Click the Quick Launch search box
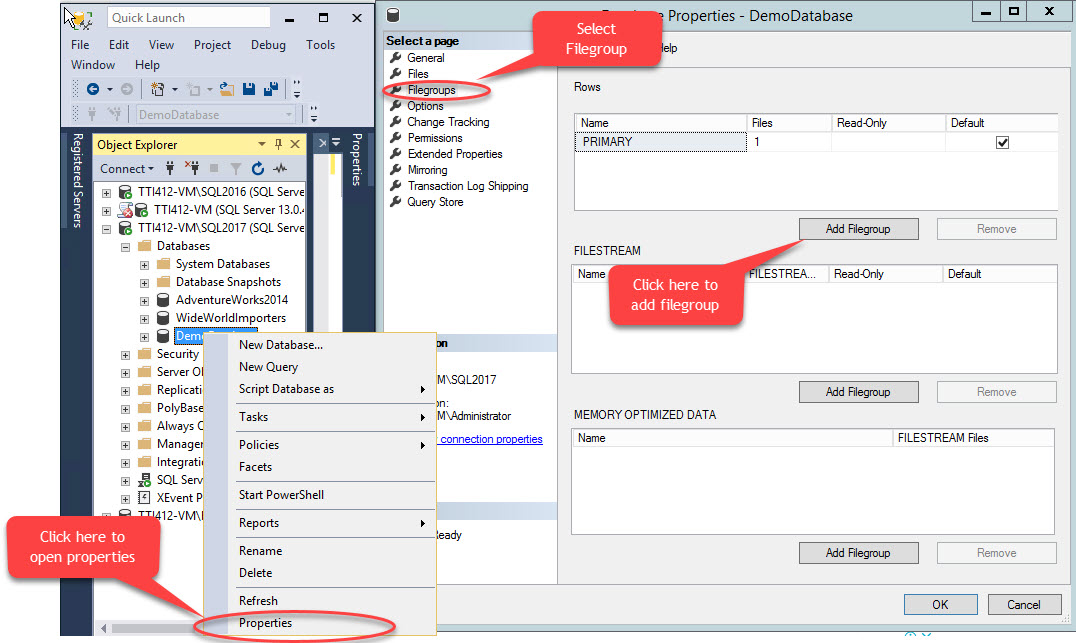1076x643 pixels. coord(188,18)
